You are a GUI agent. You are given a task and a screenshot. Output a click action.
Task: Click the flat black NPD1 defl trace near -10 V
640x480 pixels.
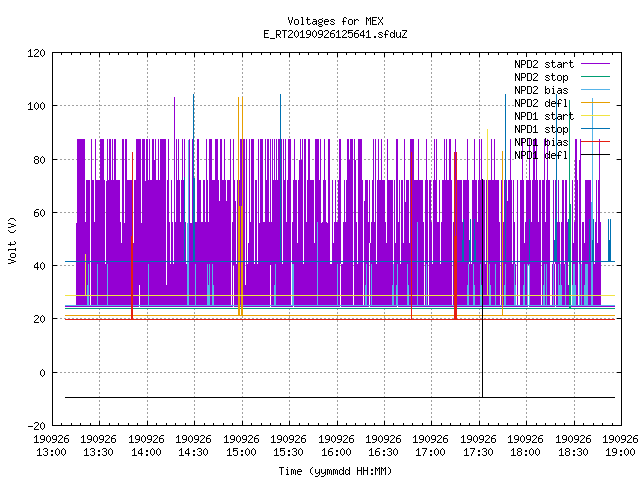click(x=340, y=397)
